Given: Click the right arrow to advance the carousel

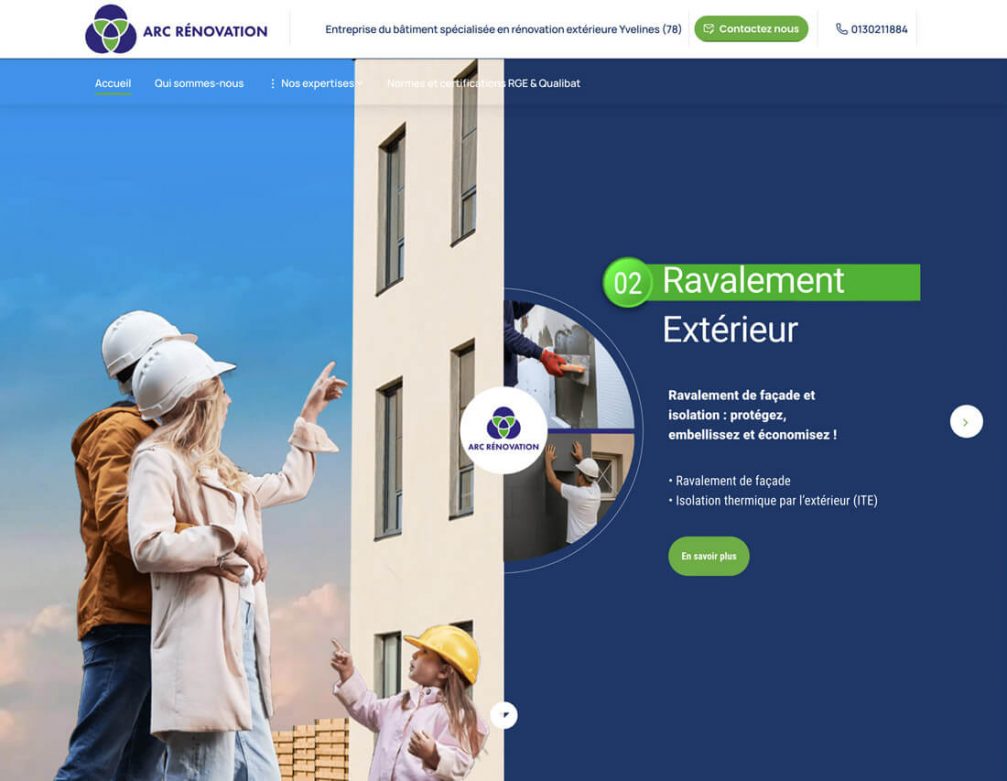Looking at the screenshot, I should [965, 421].
